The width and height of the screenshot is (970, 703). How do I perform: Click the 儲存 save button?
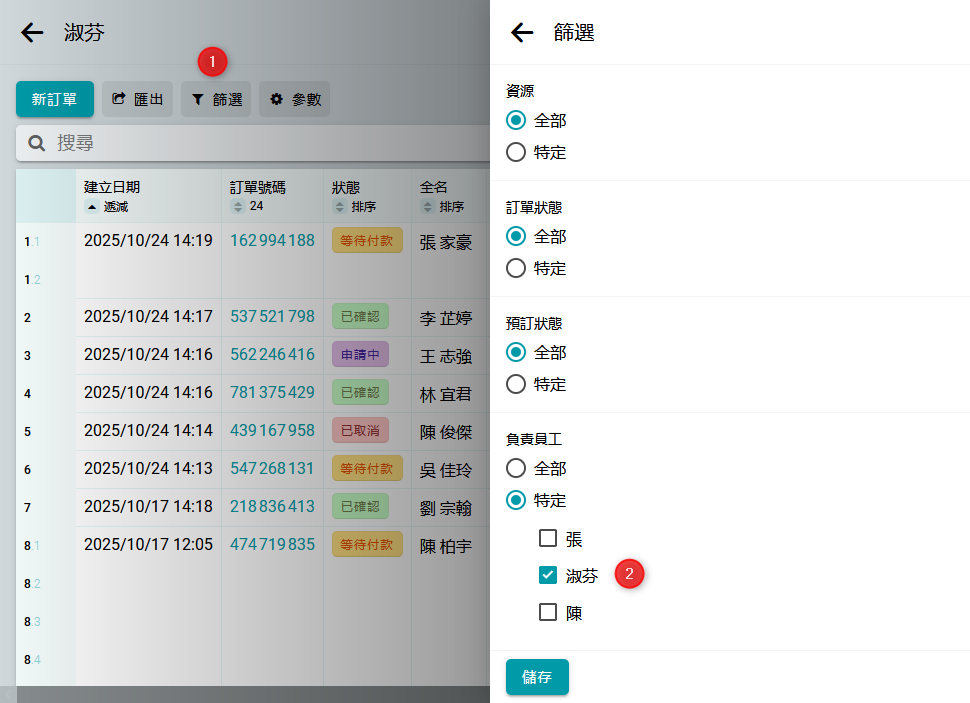537,677
